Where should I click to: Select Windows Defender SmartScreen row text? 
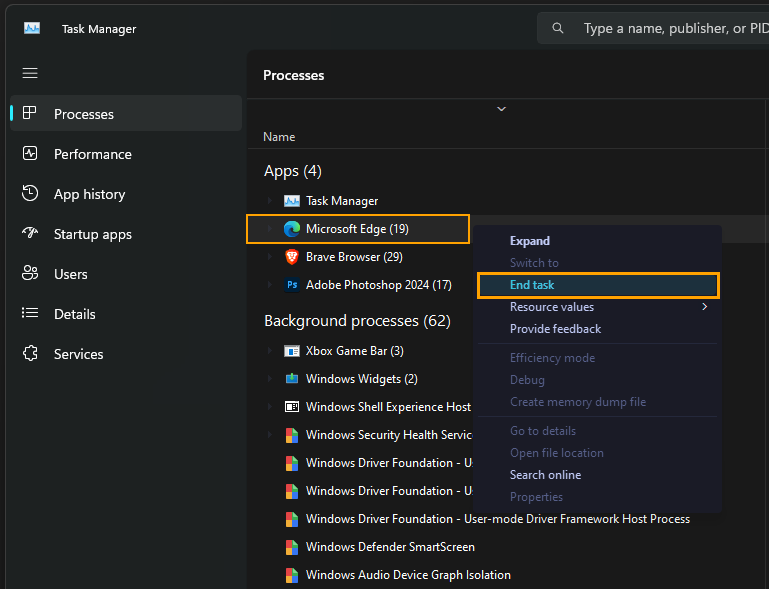tap(390, 547)
